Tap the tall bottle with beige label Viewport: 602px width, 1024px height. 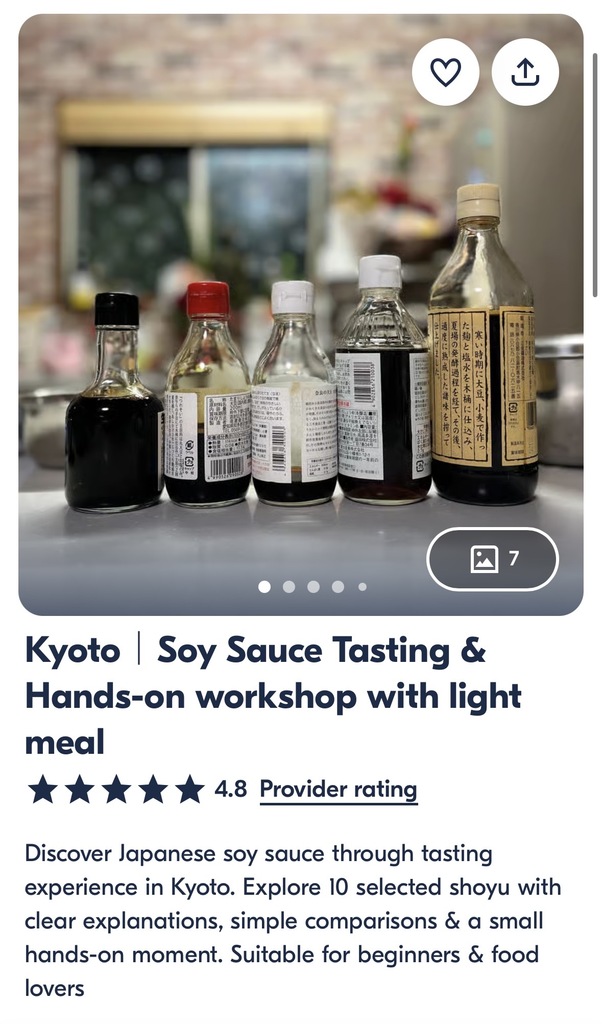pyautogui.click(x=483, y=344)
